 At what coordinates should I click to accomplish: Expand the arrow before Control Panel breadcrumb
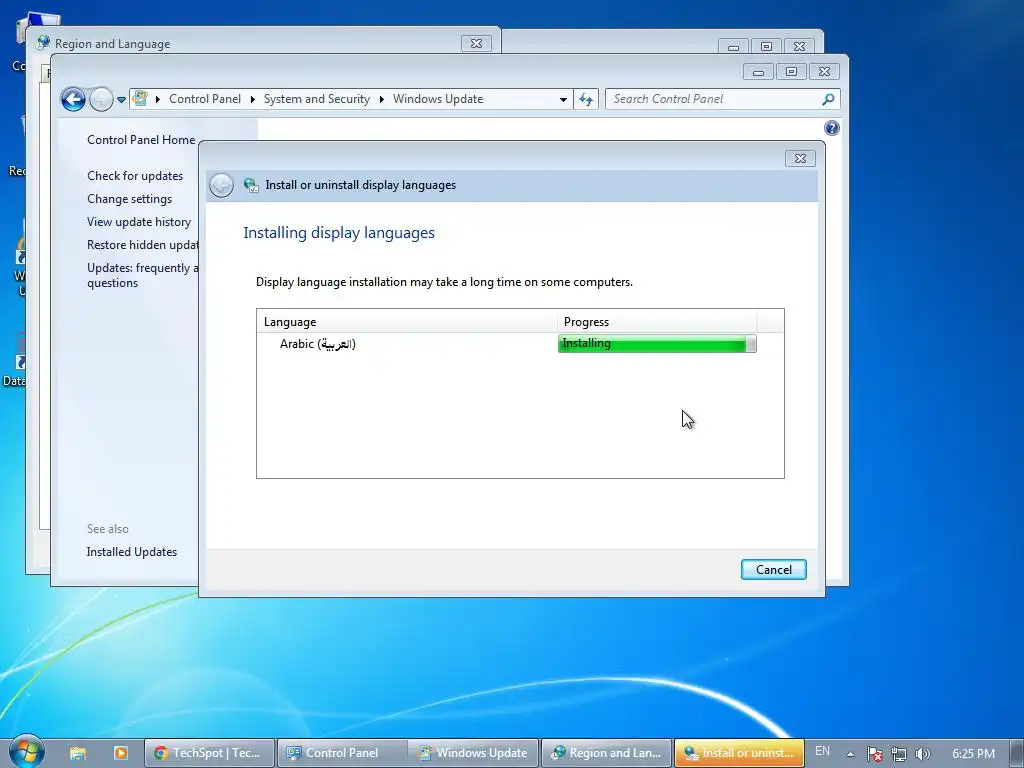[x=157, y=99]
